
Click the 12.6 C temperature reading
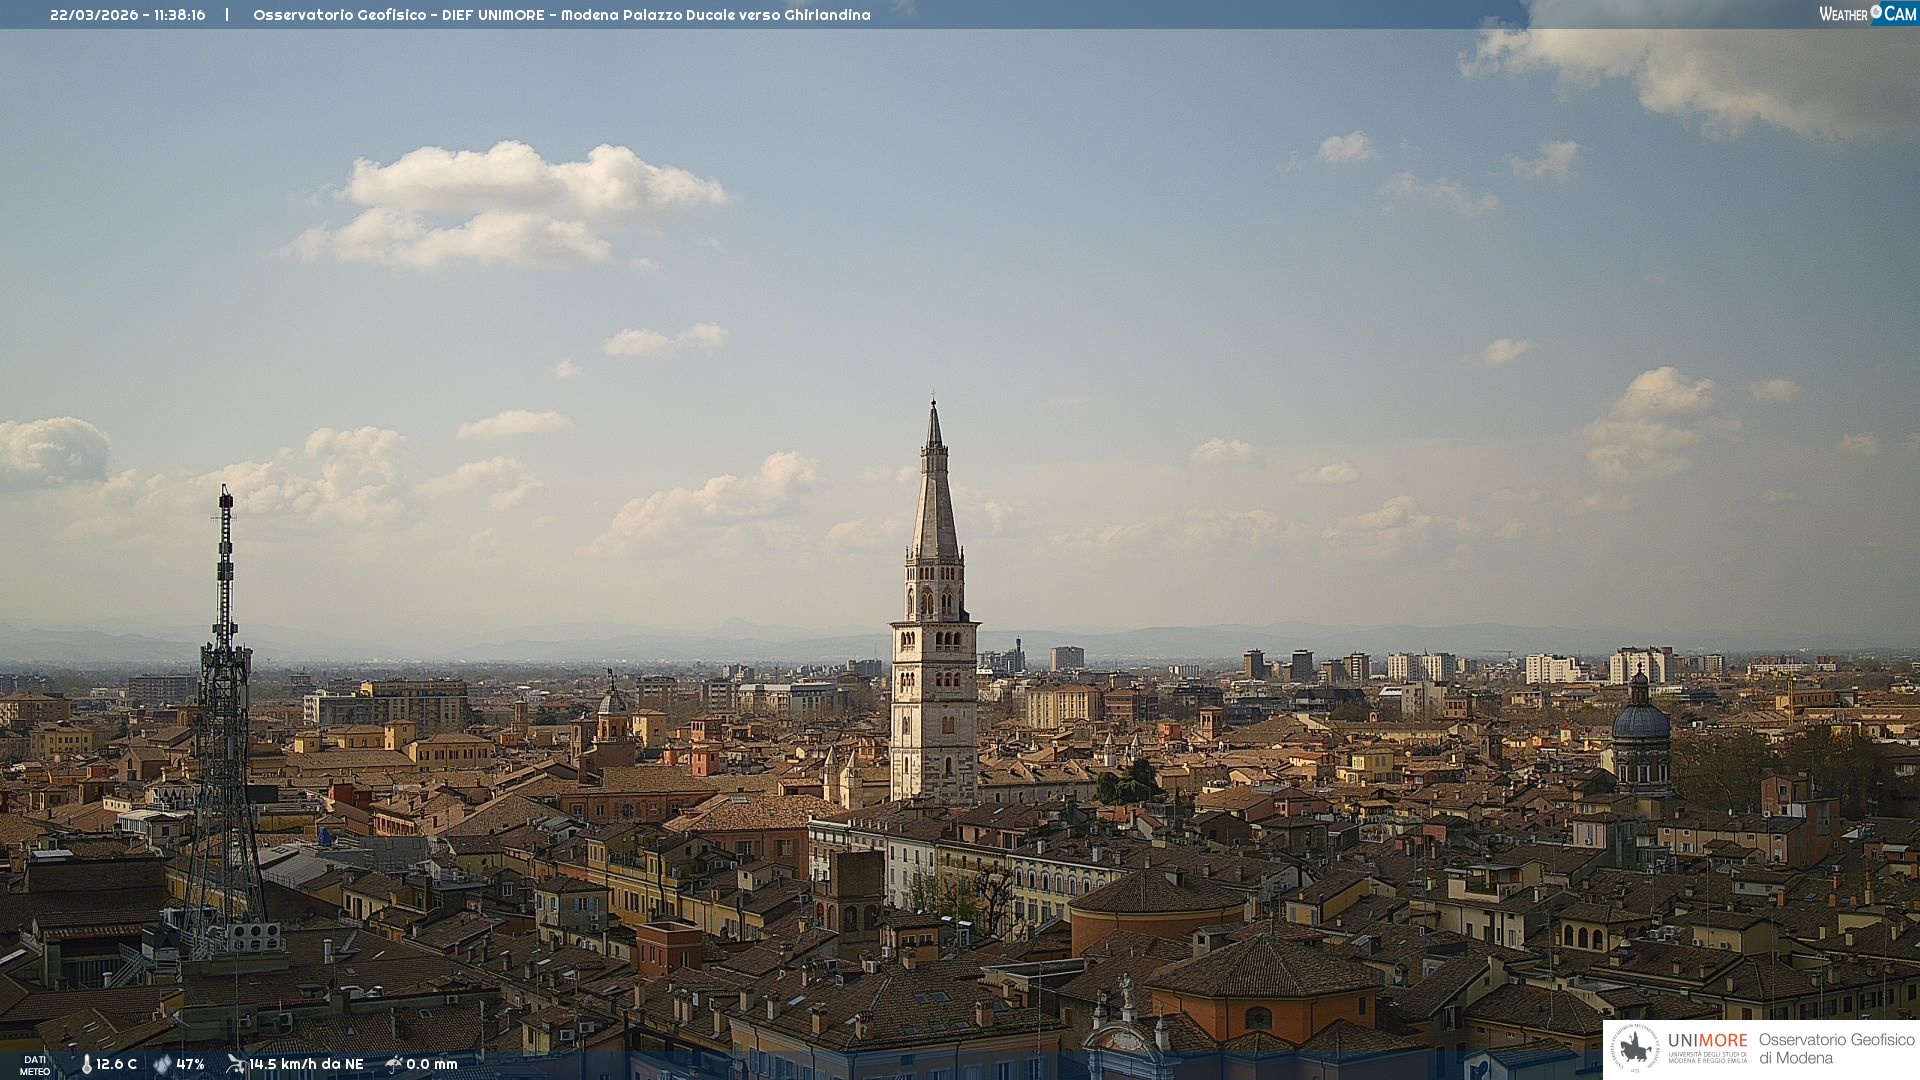click(116, 1064)
